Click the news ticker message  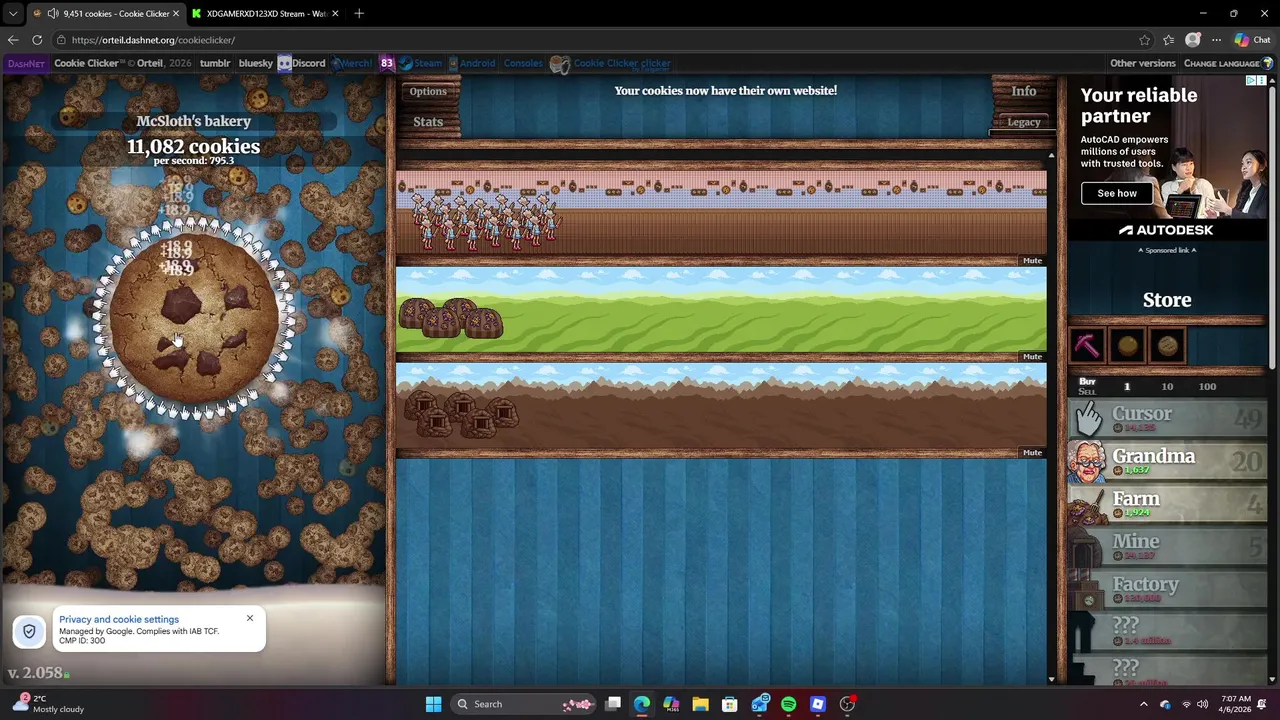726,90
